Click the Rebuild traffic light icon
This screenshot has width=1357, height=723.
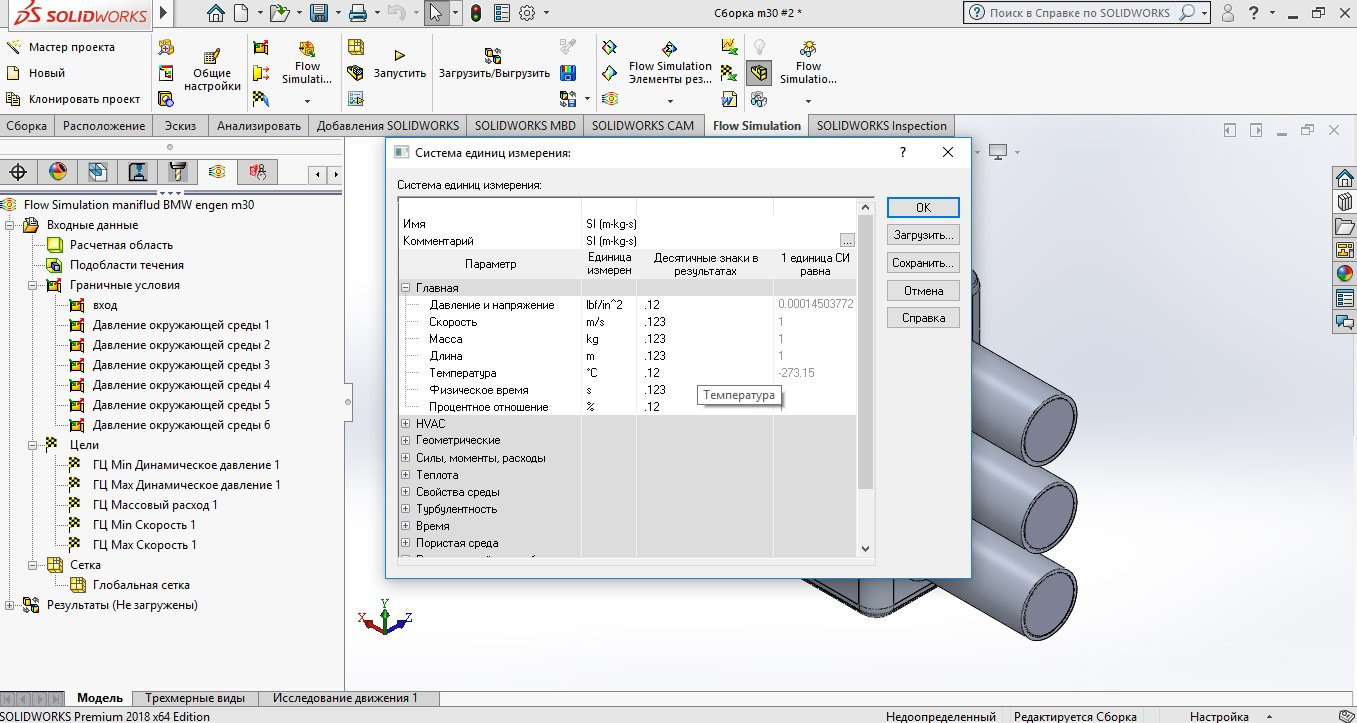click(476, 13)
